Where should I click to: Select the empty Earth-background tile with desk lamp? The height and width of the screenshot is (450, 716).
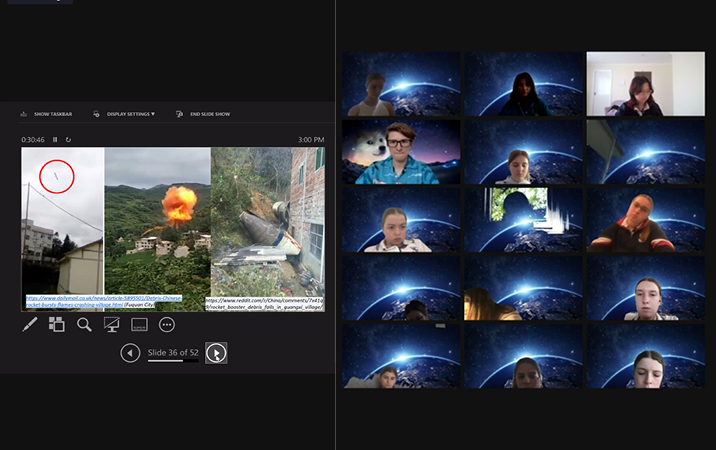pos(646,152)
